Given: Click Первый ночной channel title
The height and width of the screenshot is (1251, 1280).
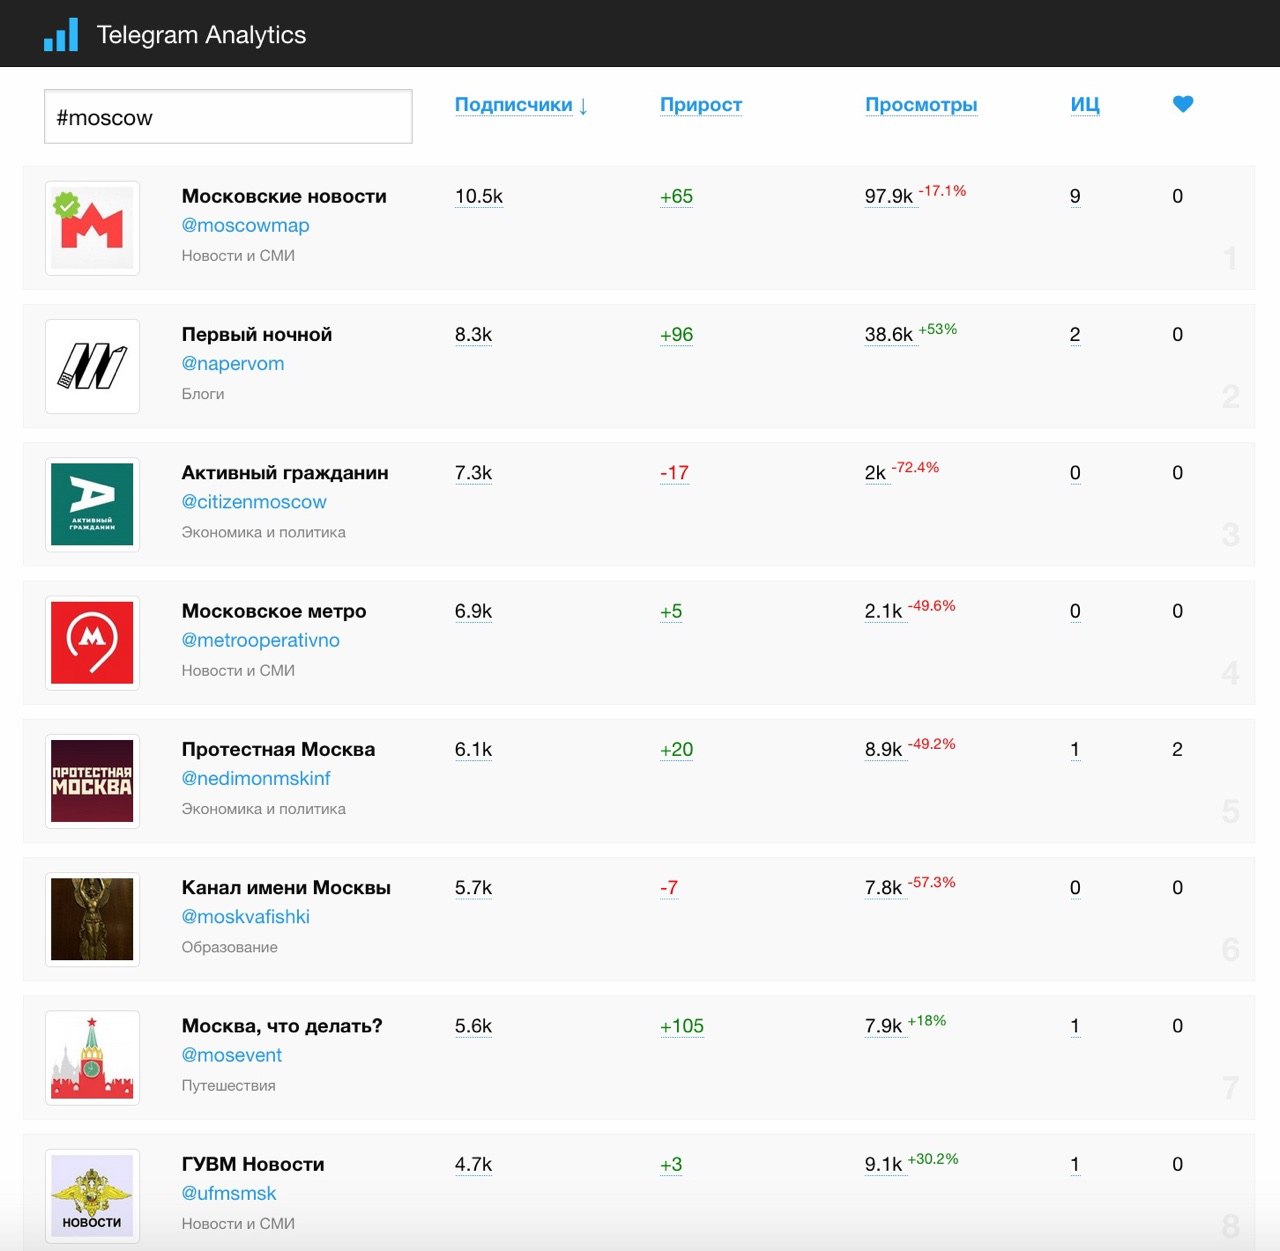Looking at the screenshot, I should [257, 335].
